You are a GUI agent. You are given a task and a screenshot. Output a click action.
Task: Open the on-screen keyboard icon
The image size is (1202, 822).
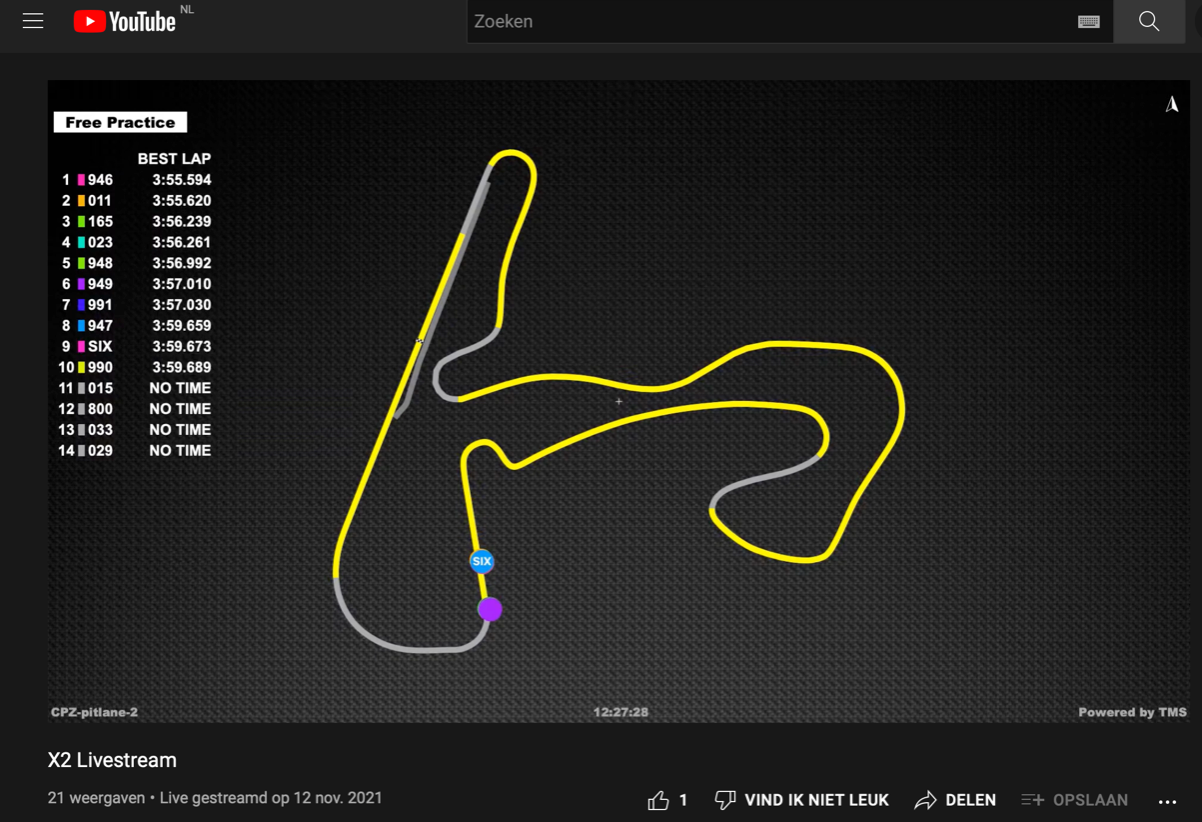pos(1089,22)
